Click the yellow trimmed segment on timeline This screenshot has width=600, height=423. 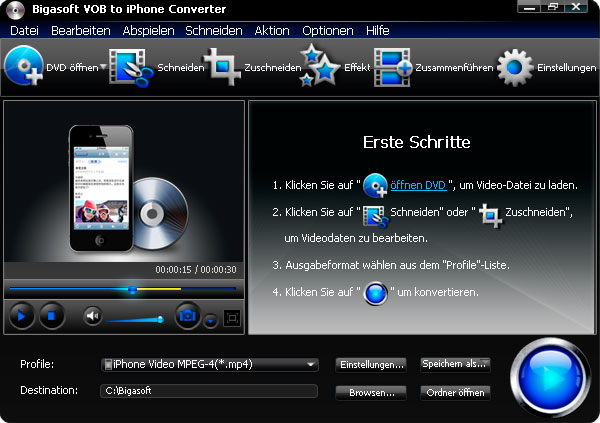coord(158,289)
